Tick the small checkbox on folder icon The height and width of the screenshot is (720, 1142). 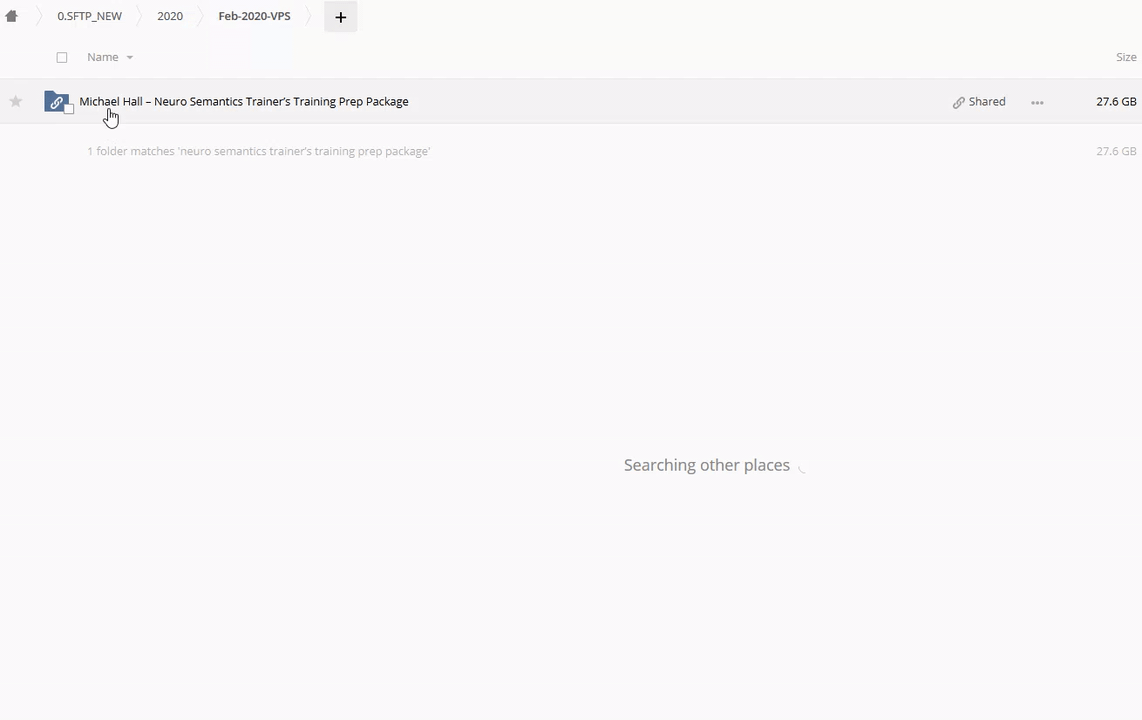coord(69,109)
